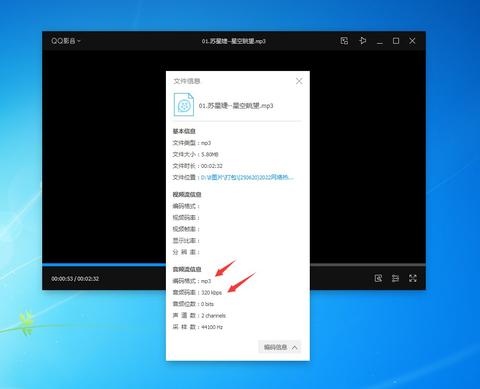The width and height of the screenshot is (480, 389).
Task: Click the empty 显示比率 row label
Action: [186, 241]
